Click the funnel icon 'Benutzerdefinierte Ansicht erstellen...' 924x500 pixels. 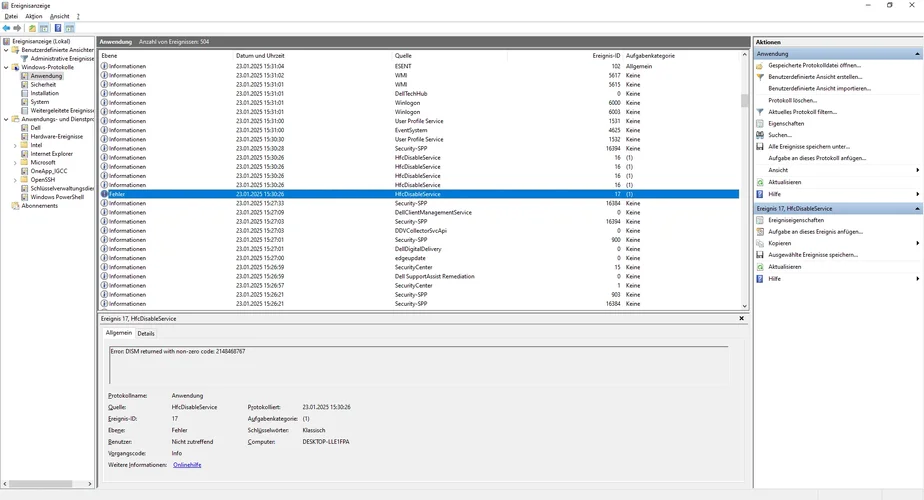tap(760, 77)
